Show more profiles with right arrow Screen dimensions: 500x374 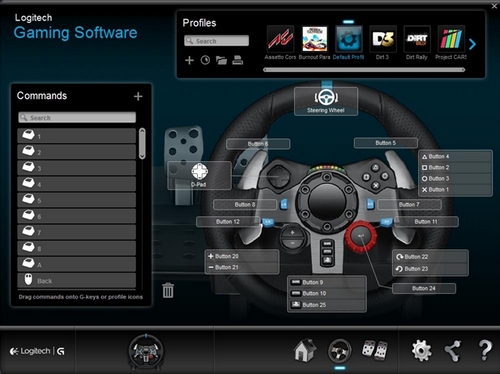[x=472, y=44]
